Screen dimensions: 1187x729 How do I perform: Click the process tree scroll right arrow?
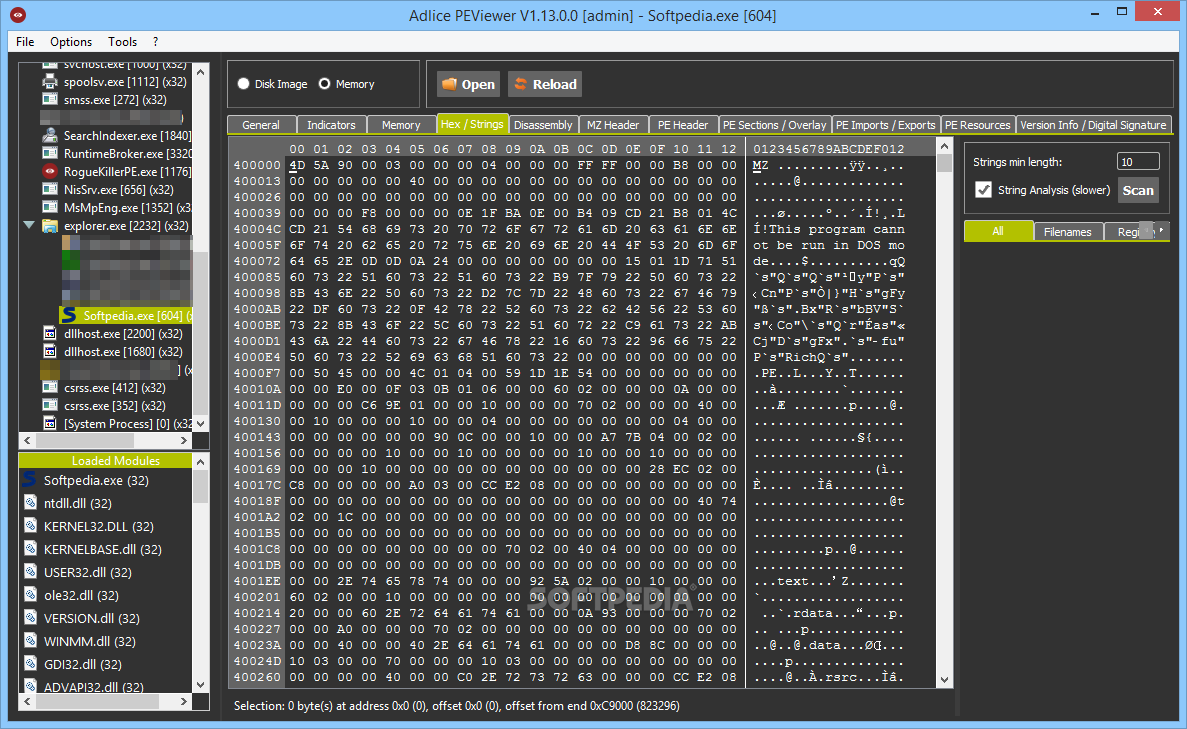tap(184, 440)
